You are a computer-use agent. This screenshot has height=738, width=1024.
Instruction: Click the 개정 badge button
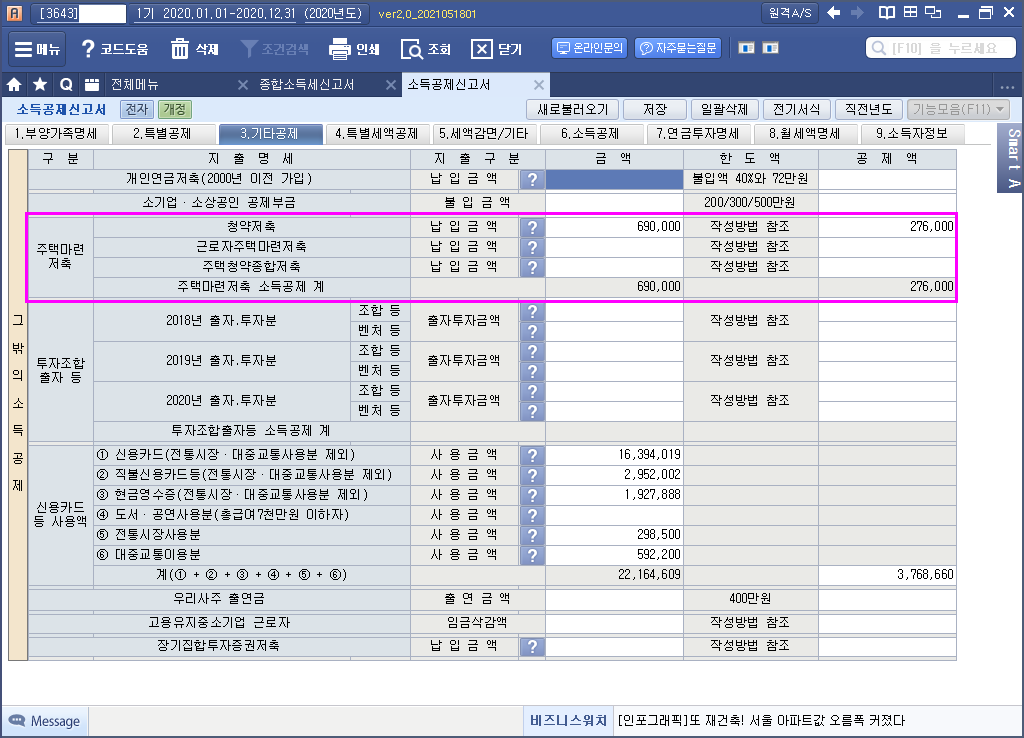pyautogui.click(x=174, y=109)
